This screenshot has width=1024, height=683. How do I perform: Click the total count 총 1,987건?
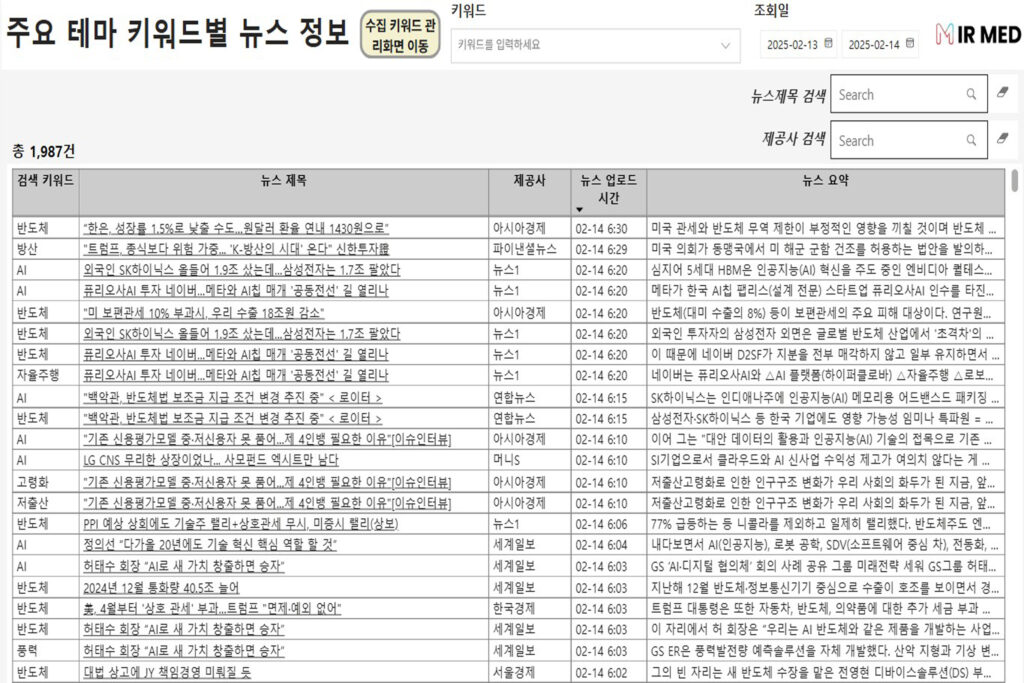[44, 151]
